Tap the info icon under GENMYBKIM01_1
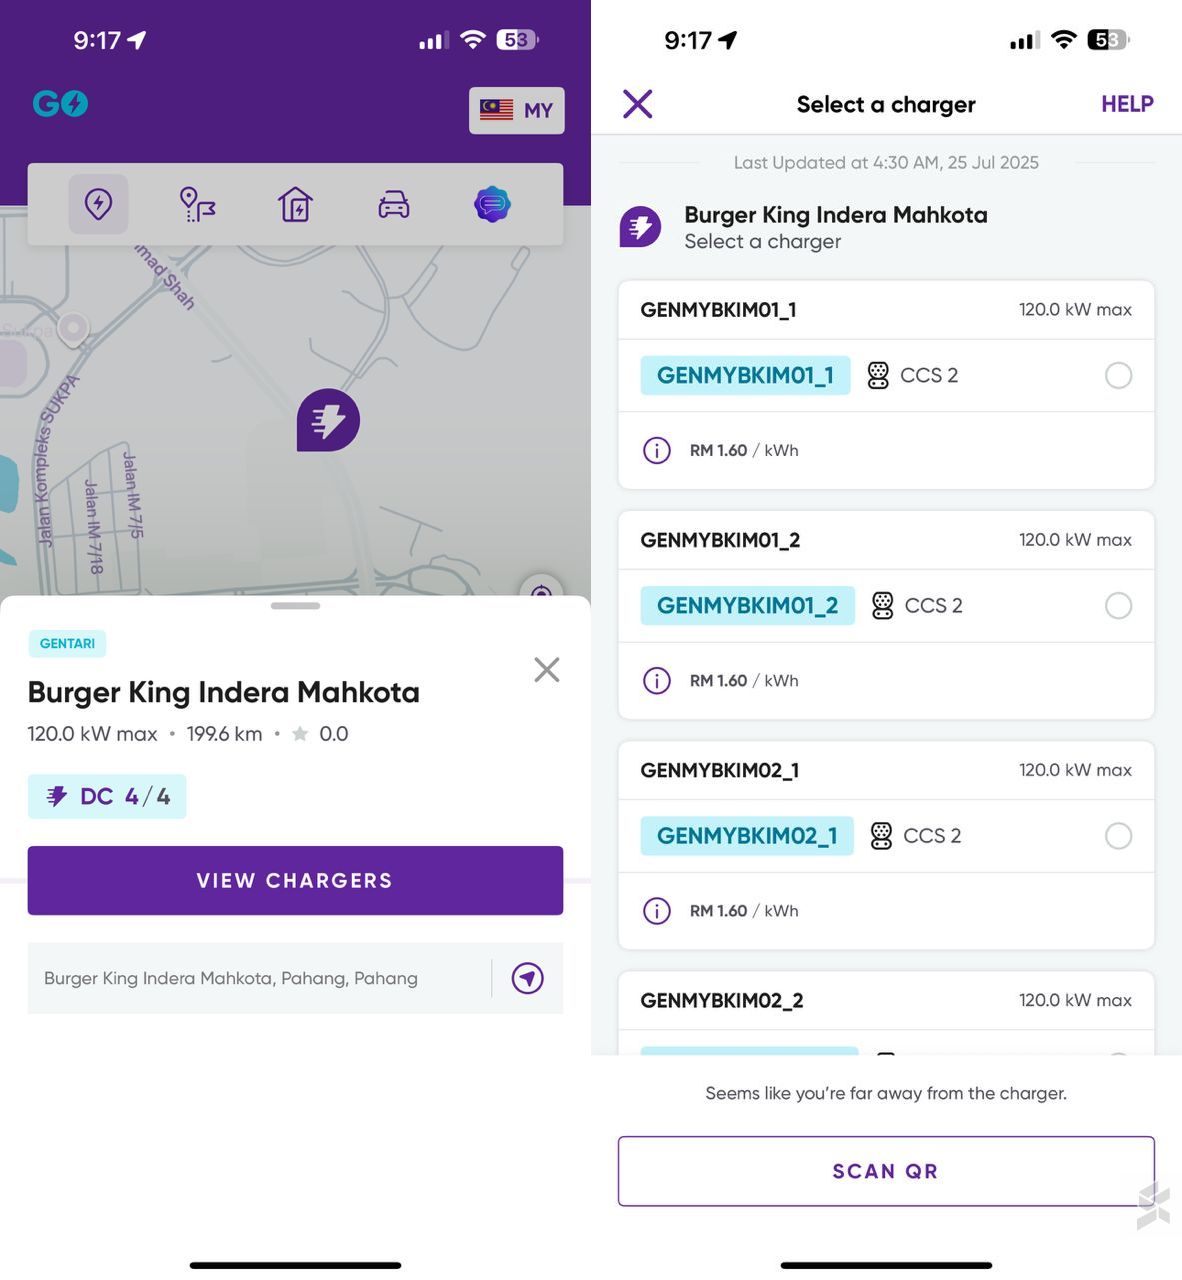Image resolution: width=1182 pixels, height=1280 pixels. 656,450
